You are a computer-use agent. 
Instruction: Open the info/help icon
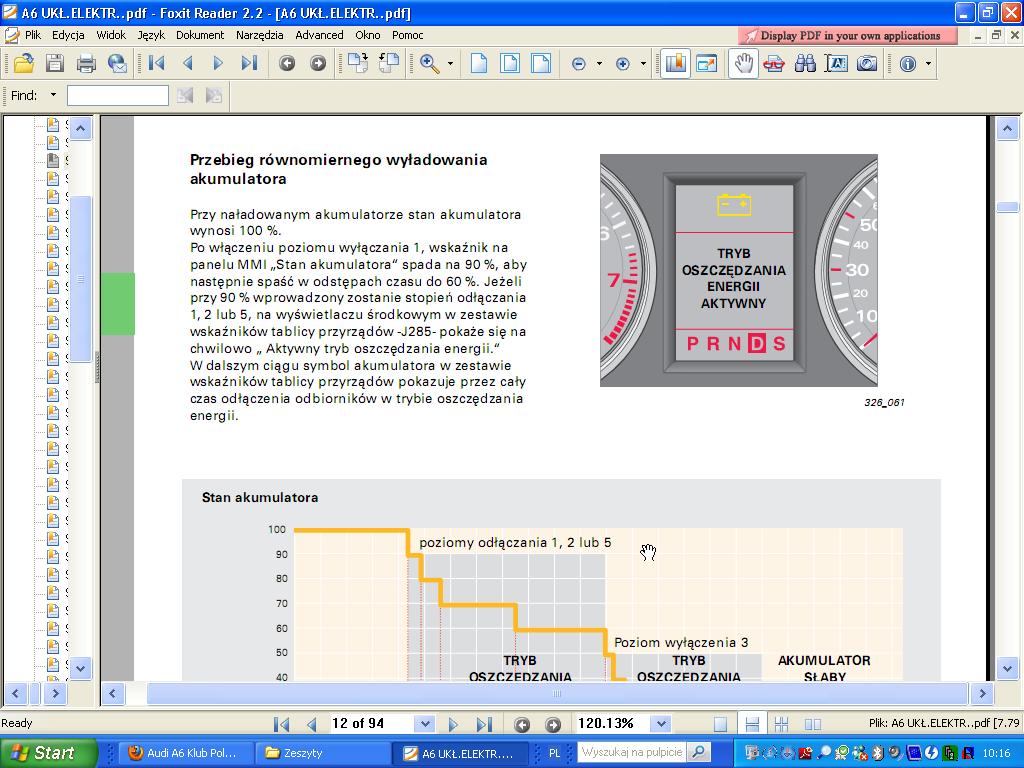coord(908,63)
